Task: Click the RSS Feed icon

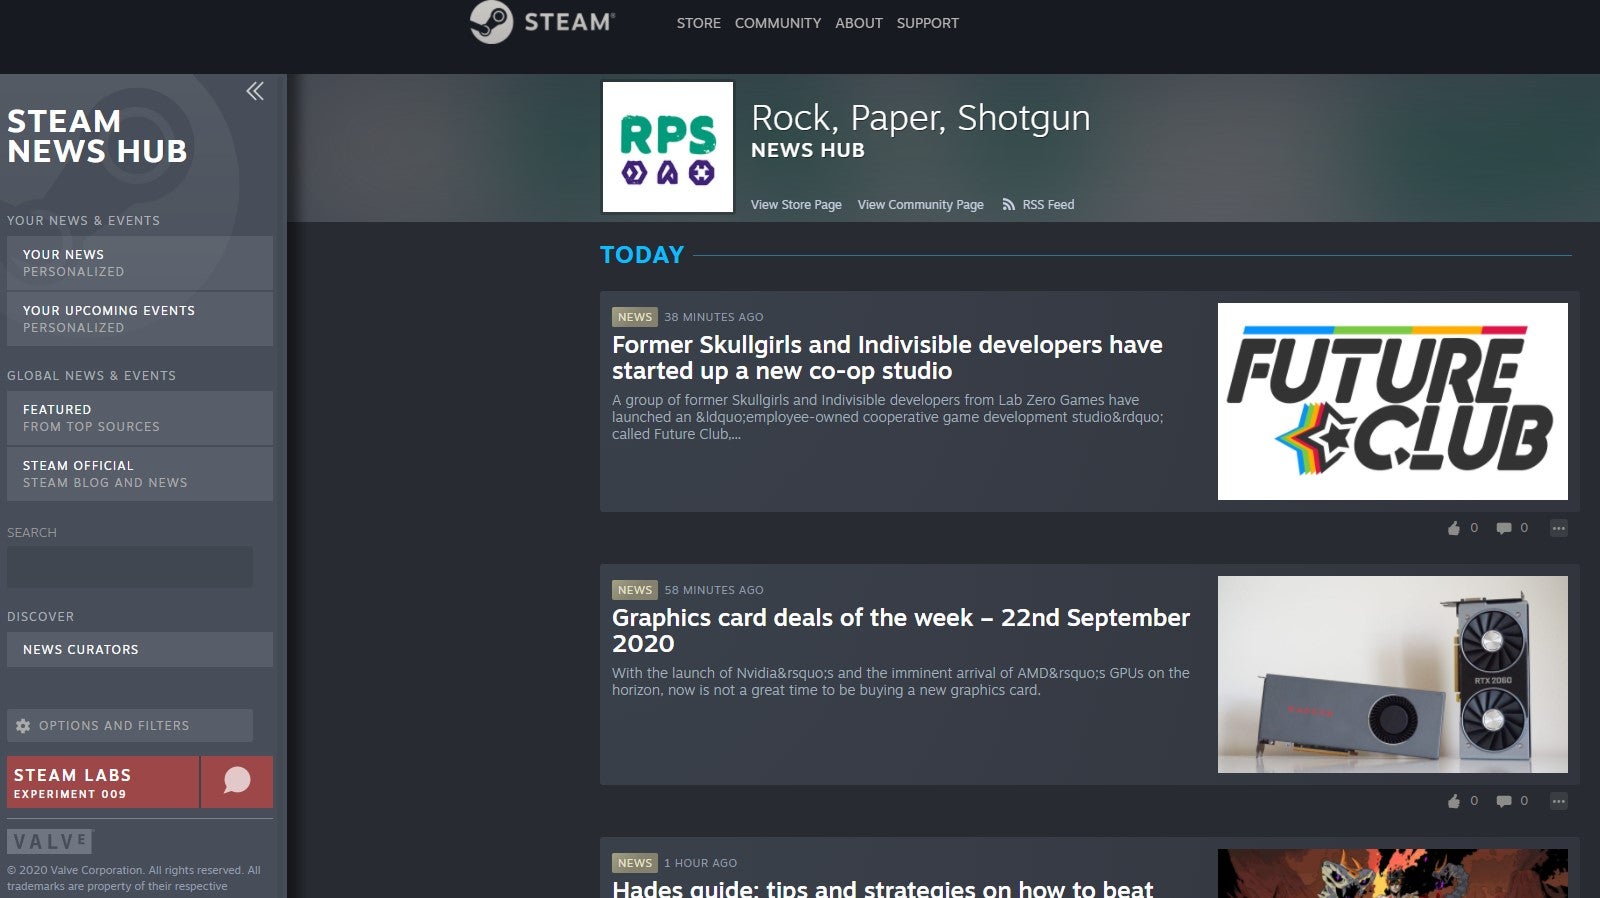Action: point(1008,205)
